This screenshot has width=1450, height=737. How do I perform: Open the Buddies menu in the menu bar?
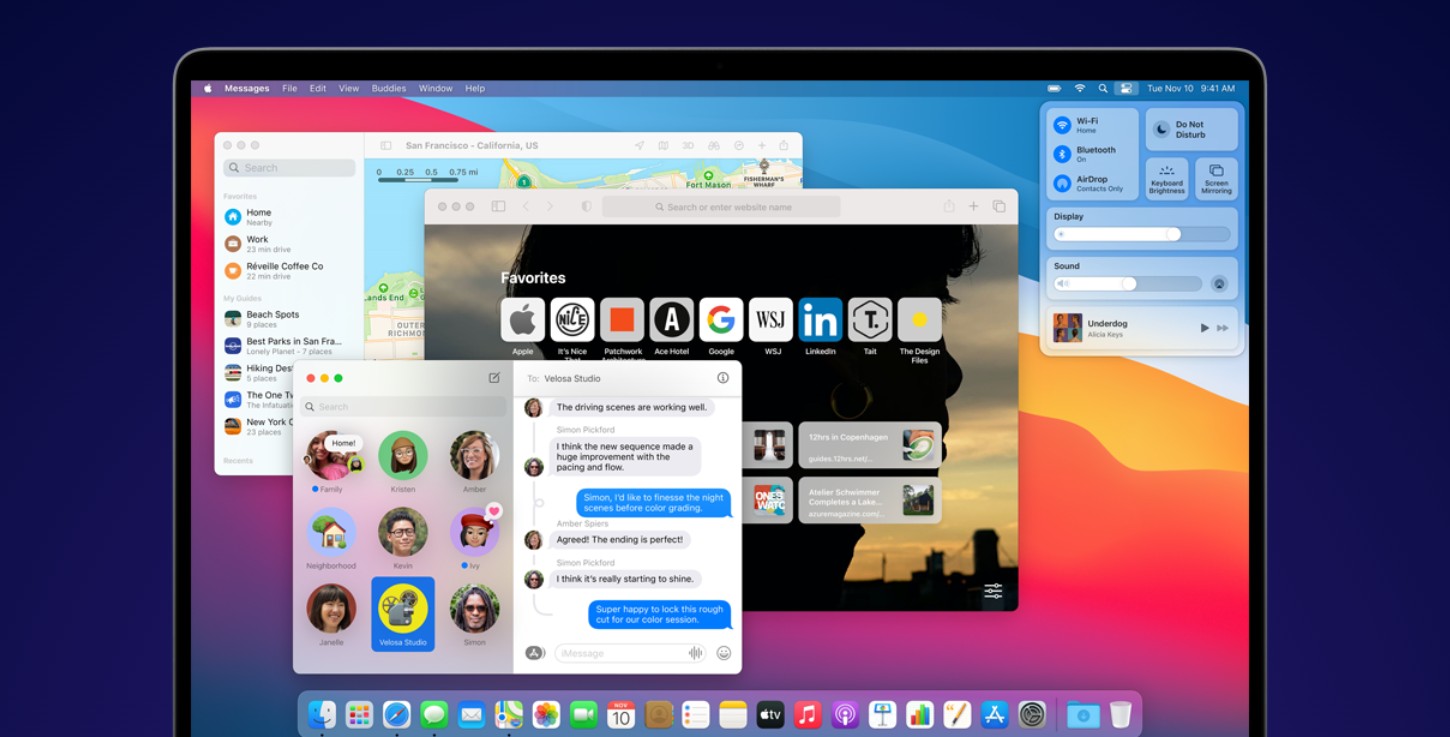tap(388, 88)
